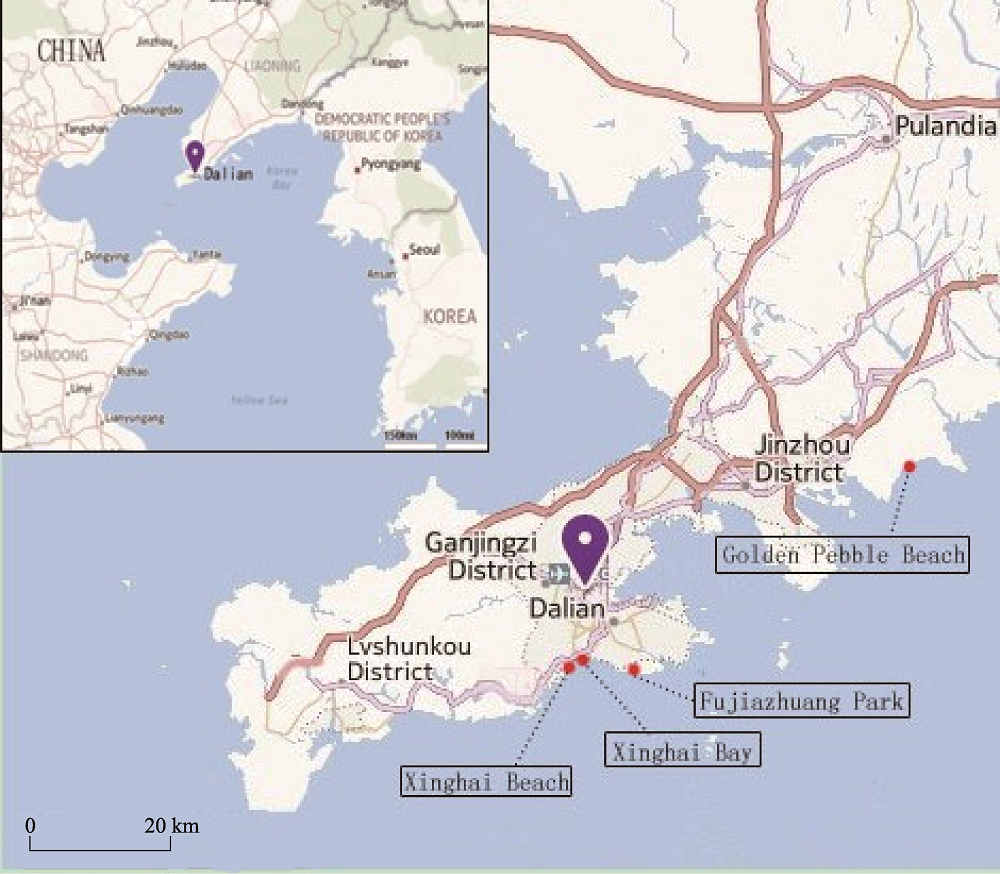The image size is (1000, 874).
Task: Click the Jinzhou District label
Action: pyautogui.click(x=801, y=458)
